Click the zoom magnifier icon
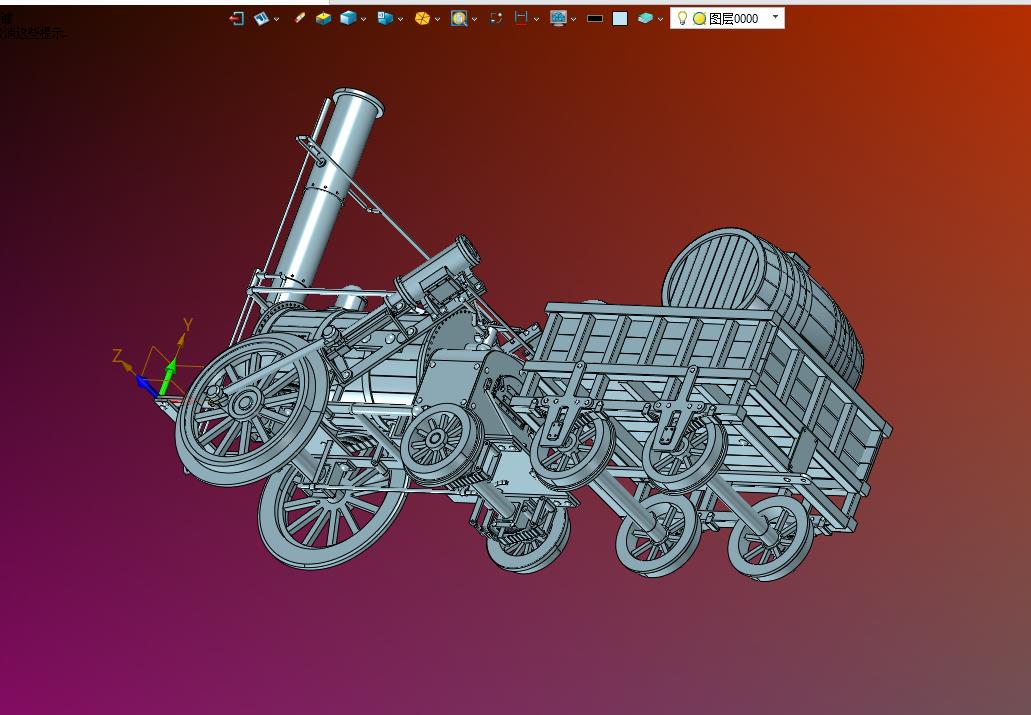1031x715 pixels. click(459, 18)
